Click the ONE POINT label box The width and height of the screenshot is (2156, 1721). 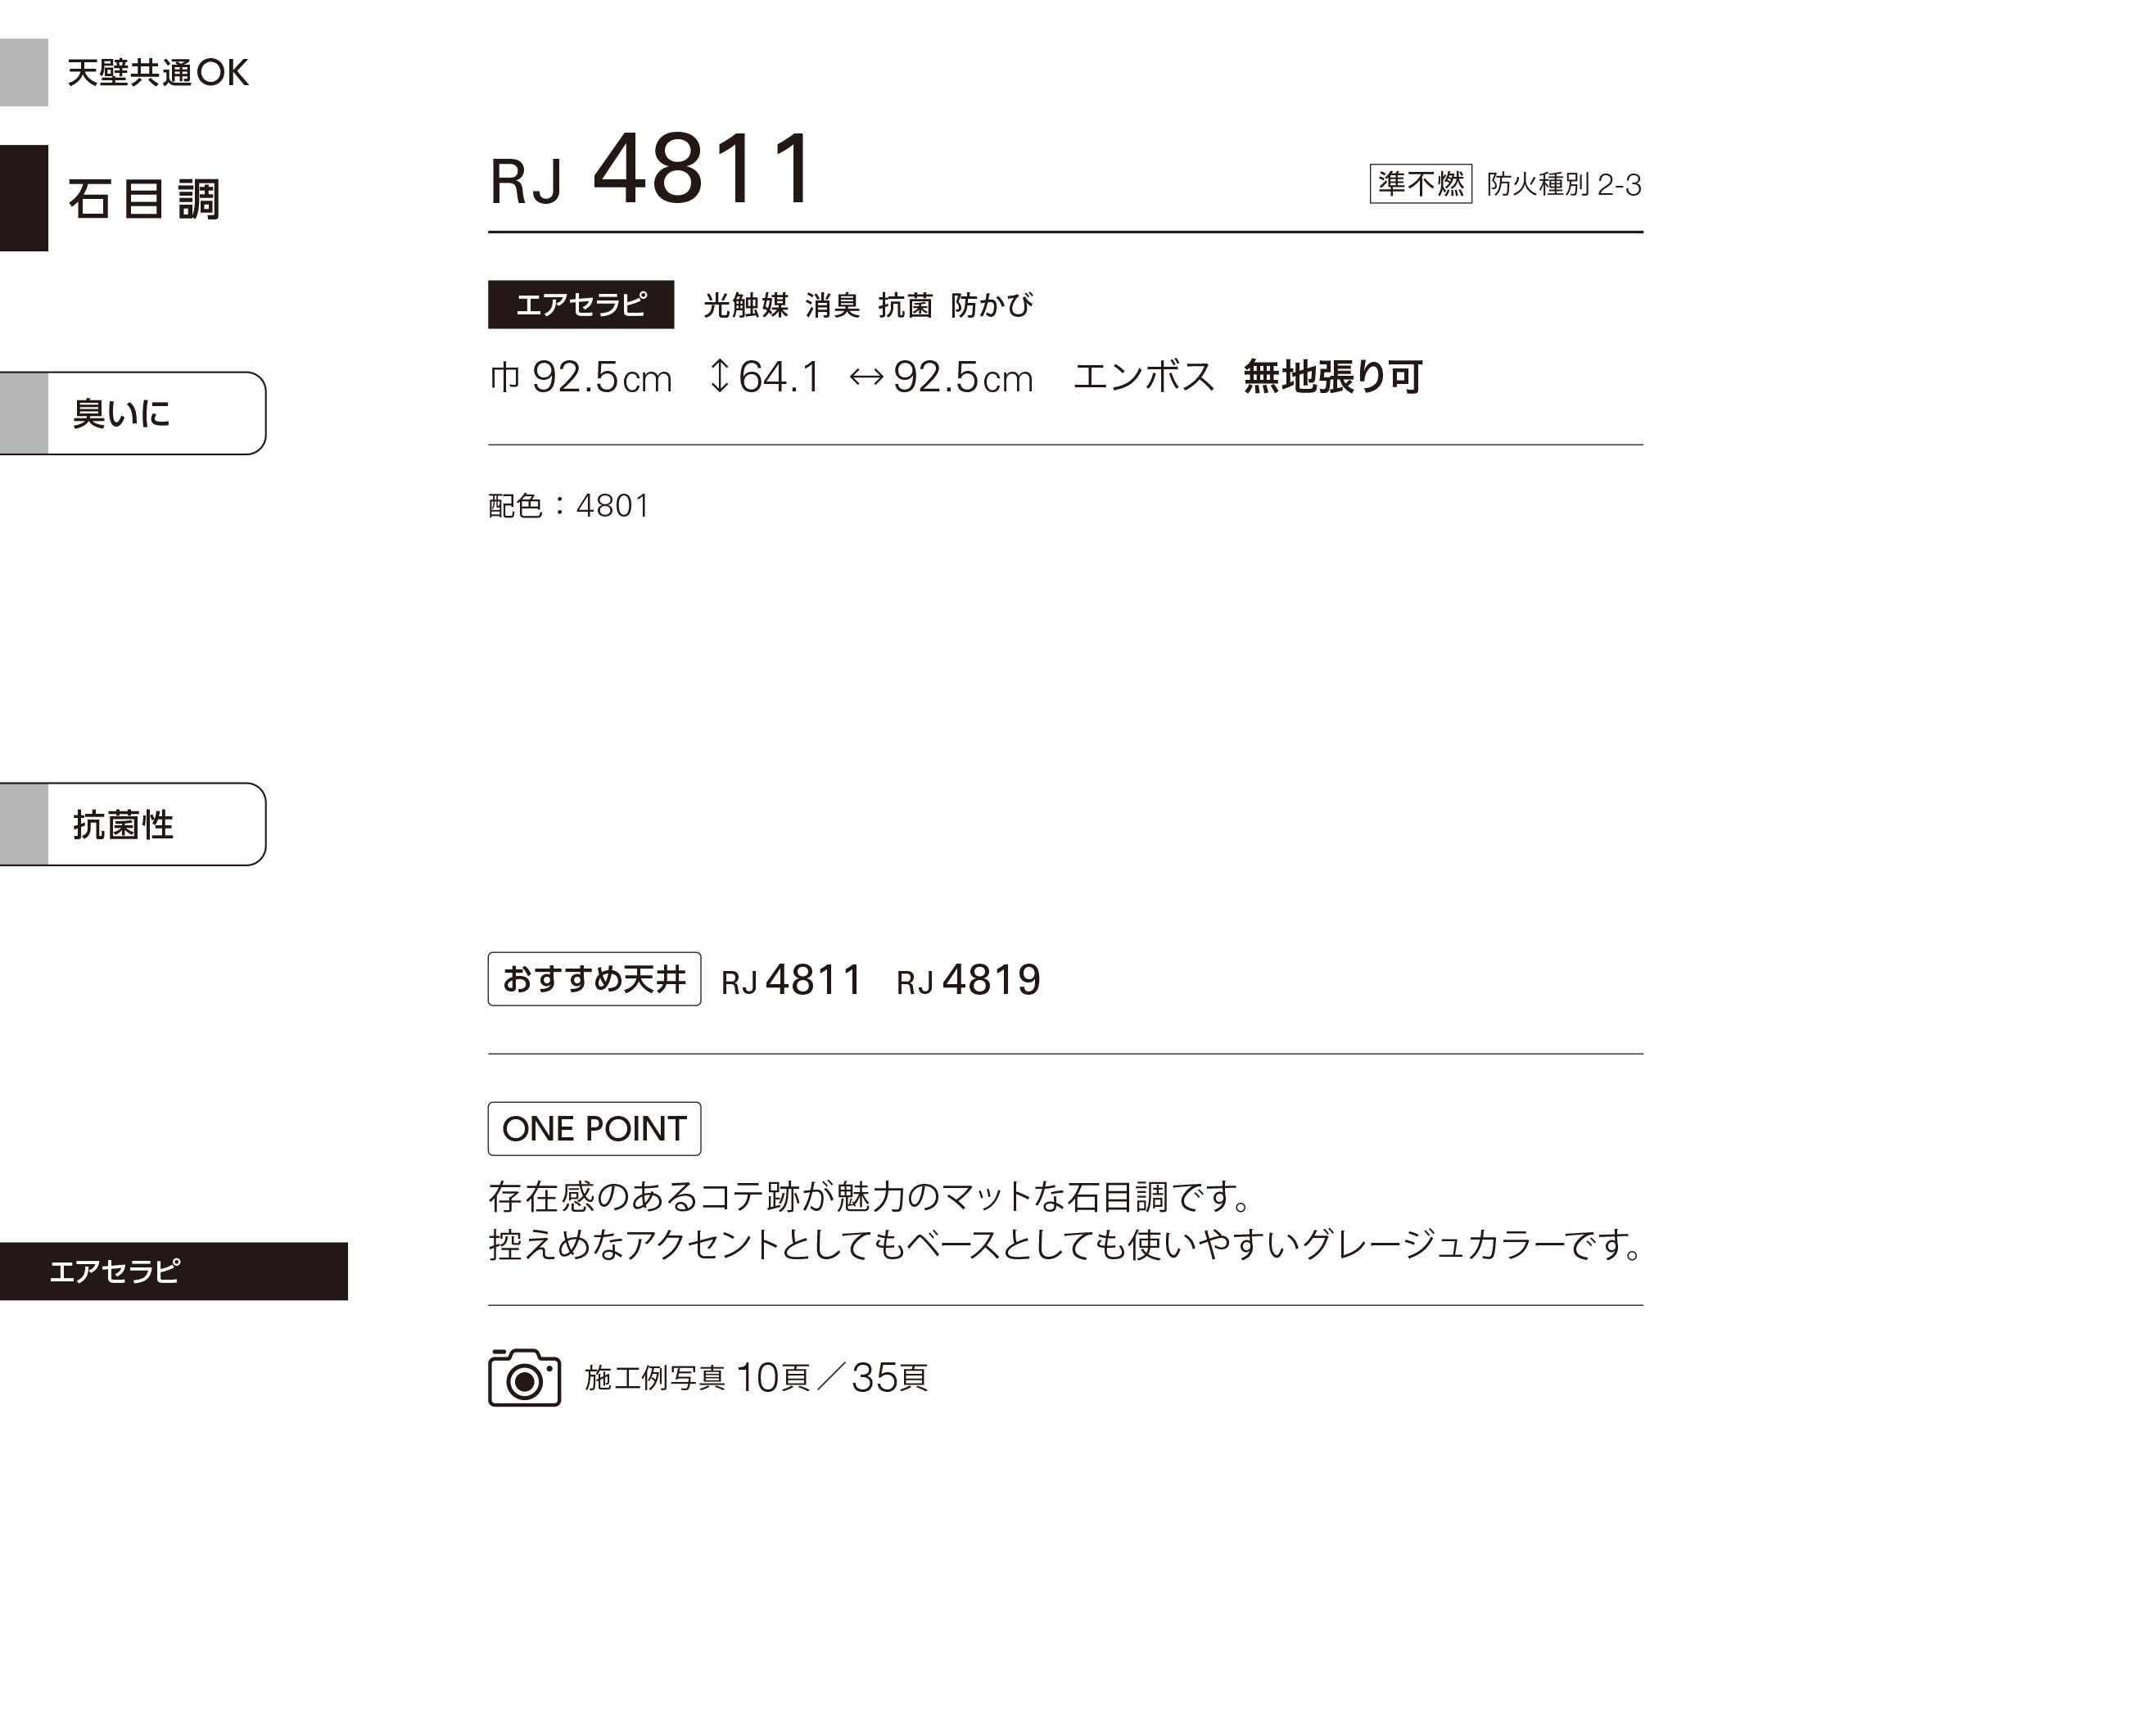point(594,1129)
